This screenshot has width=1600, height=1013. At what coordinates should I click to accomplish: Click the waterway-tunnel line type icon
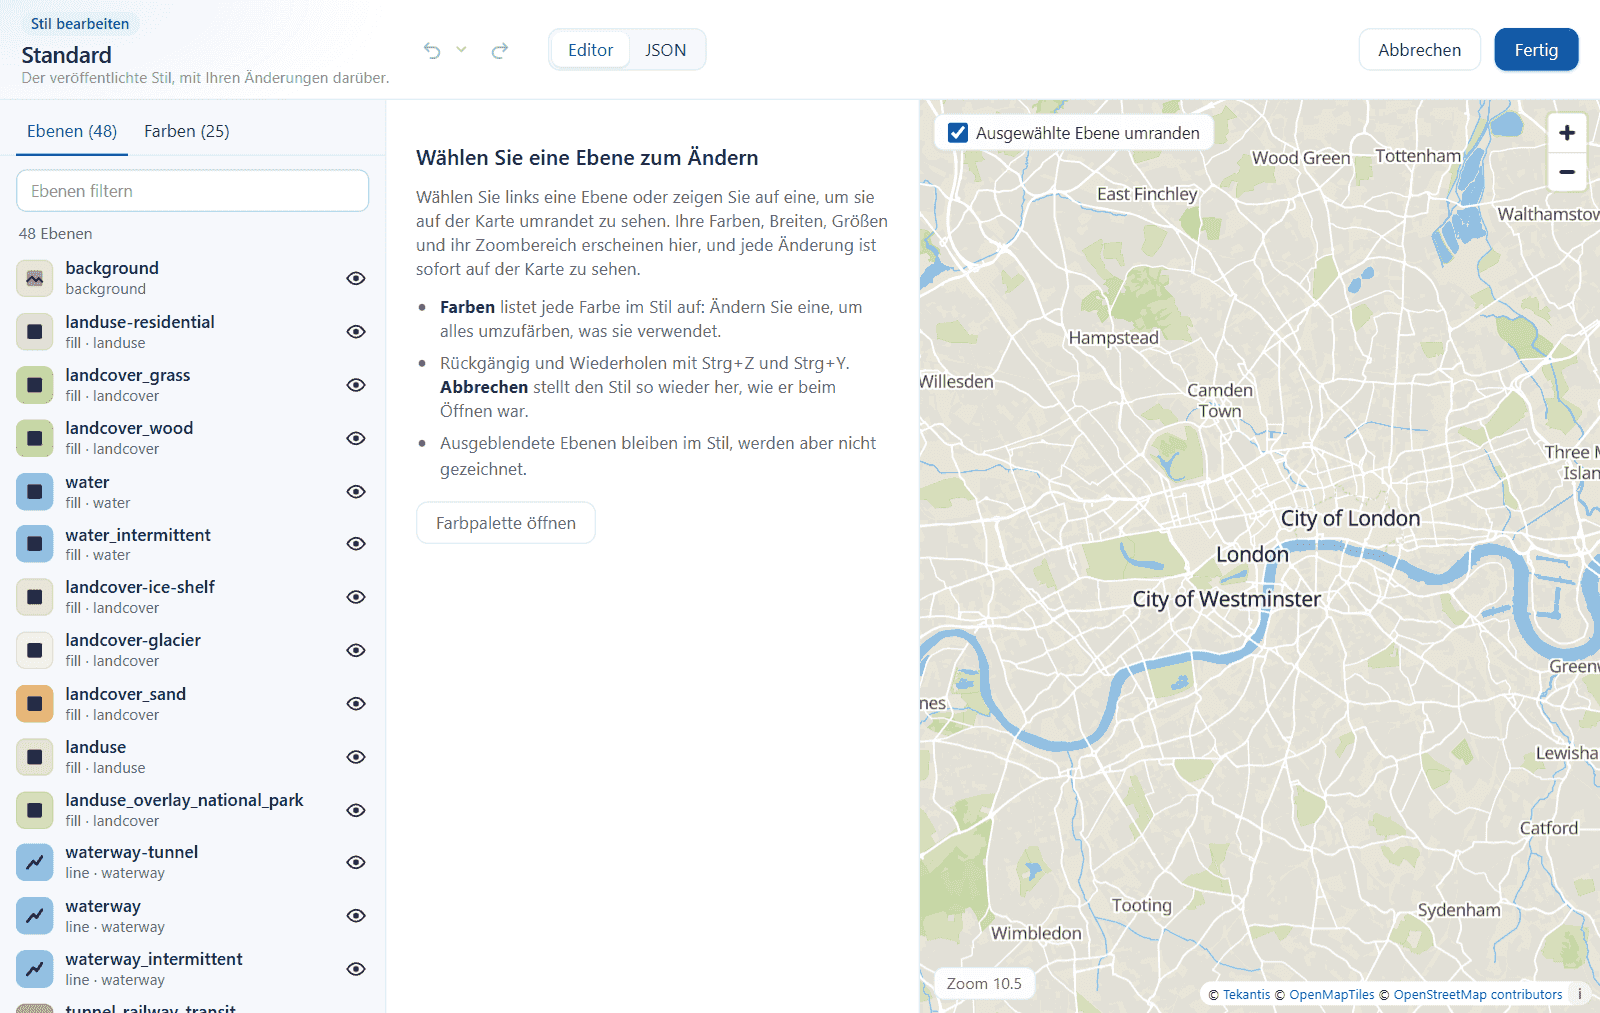[x=35, y=862]
